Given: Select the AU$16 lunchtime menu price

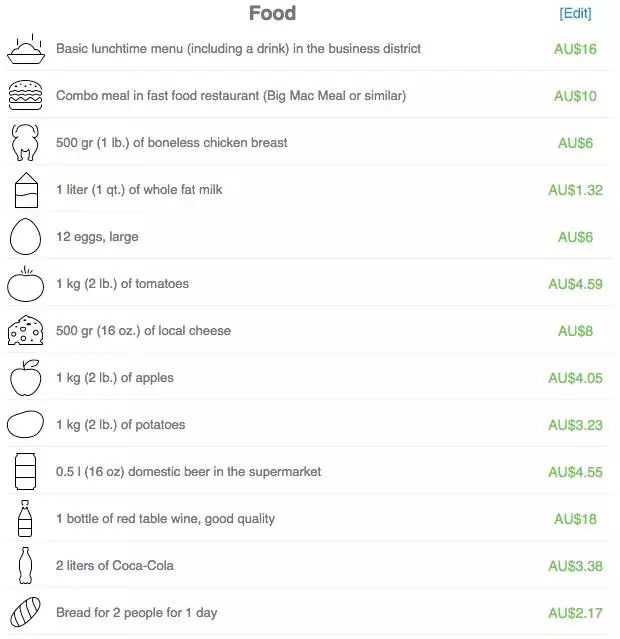Looking at the screenshot, I should pos(575,49).
